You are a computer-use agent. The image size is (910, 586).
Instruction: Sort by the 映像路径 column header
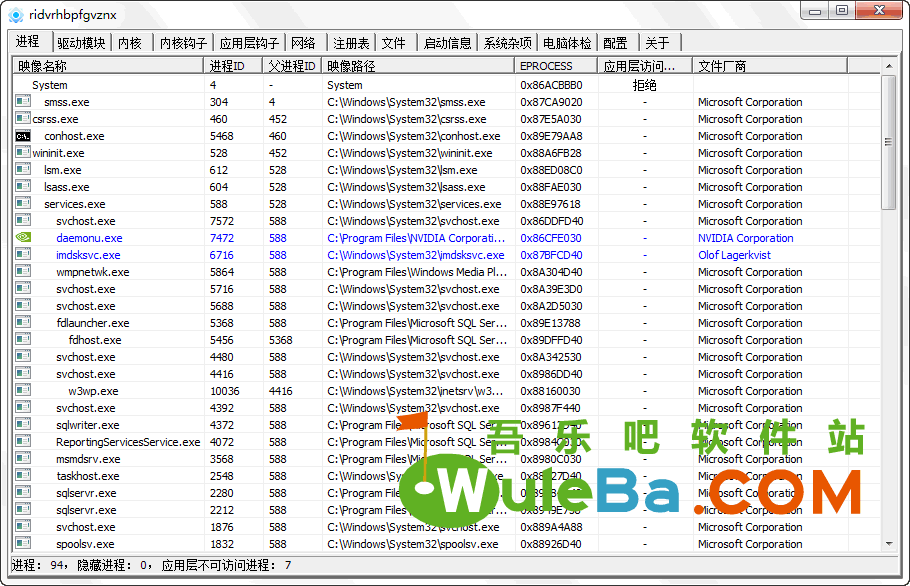[x=418, y=66]
